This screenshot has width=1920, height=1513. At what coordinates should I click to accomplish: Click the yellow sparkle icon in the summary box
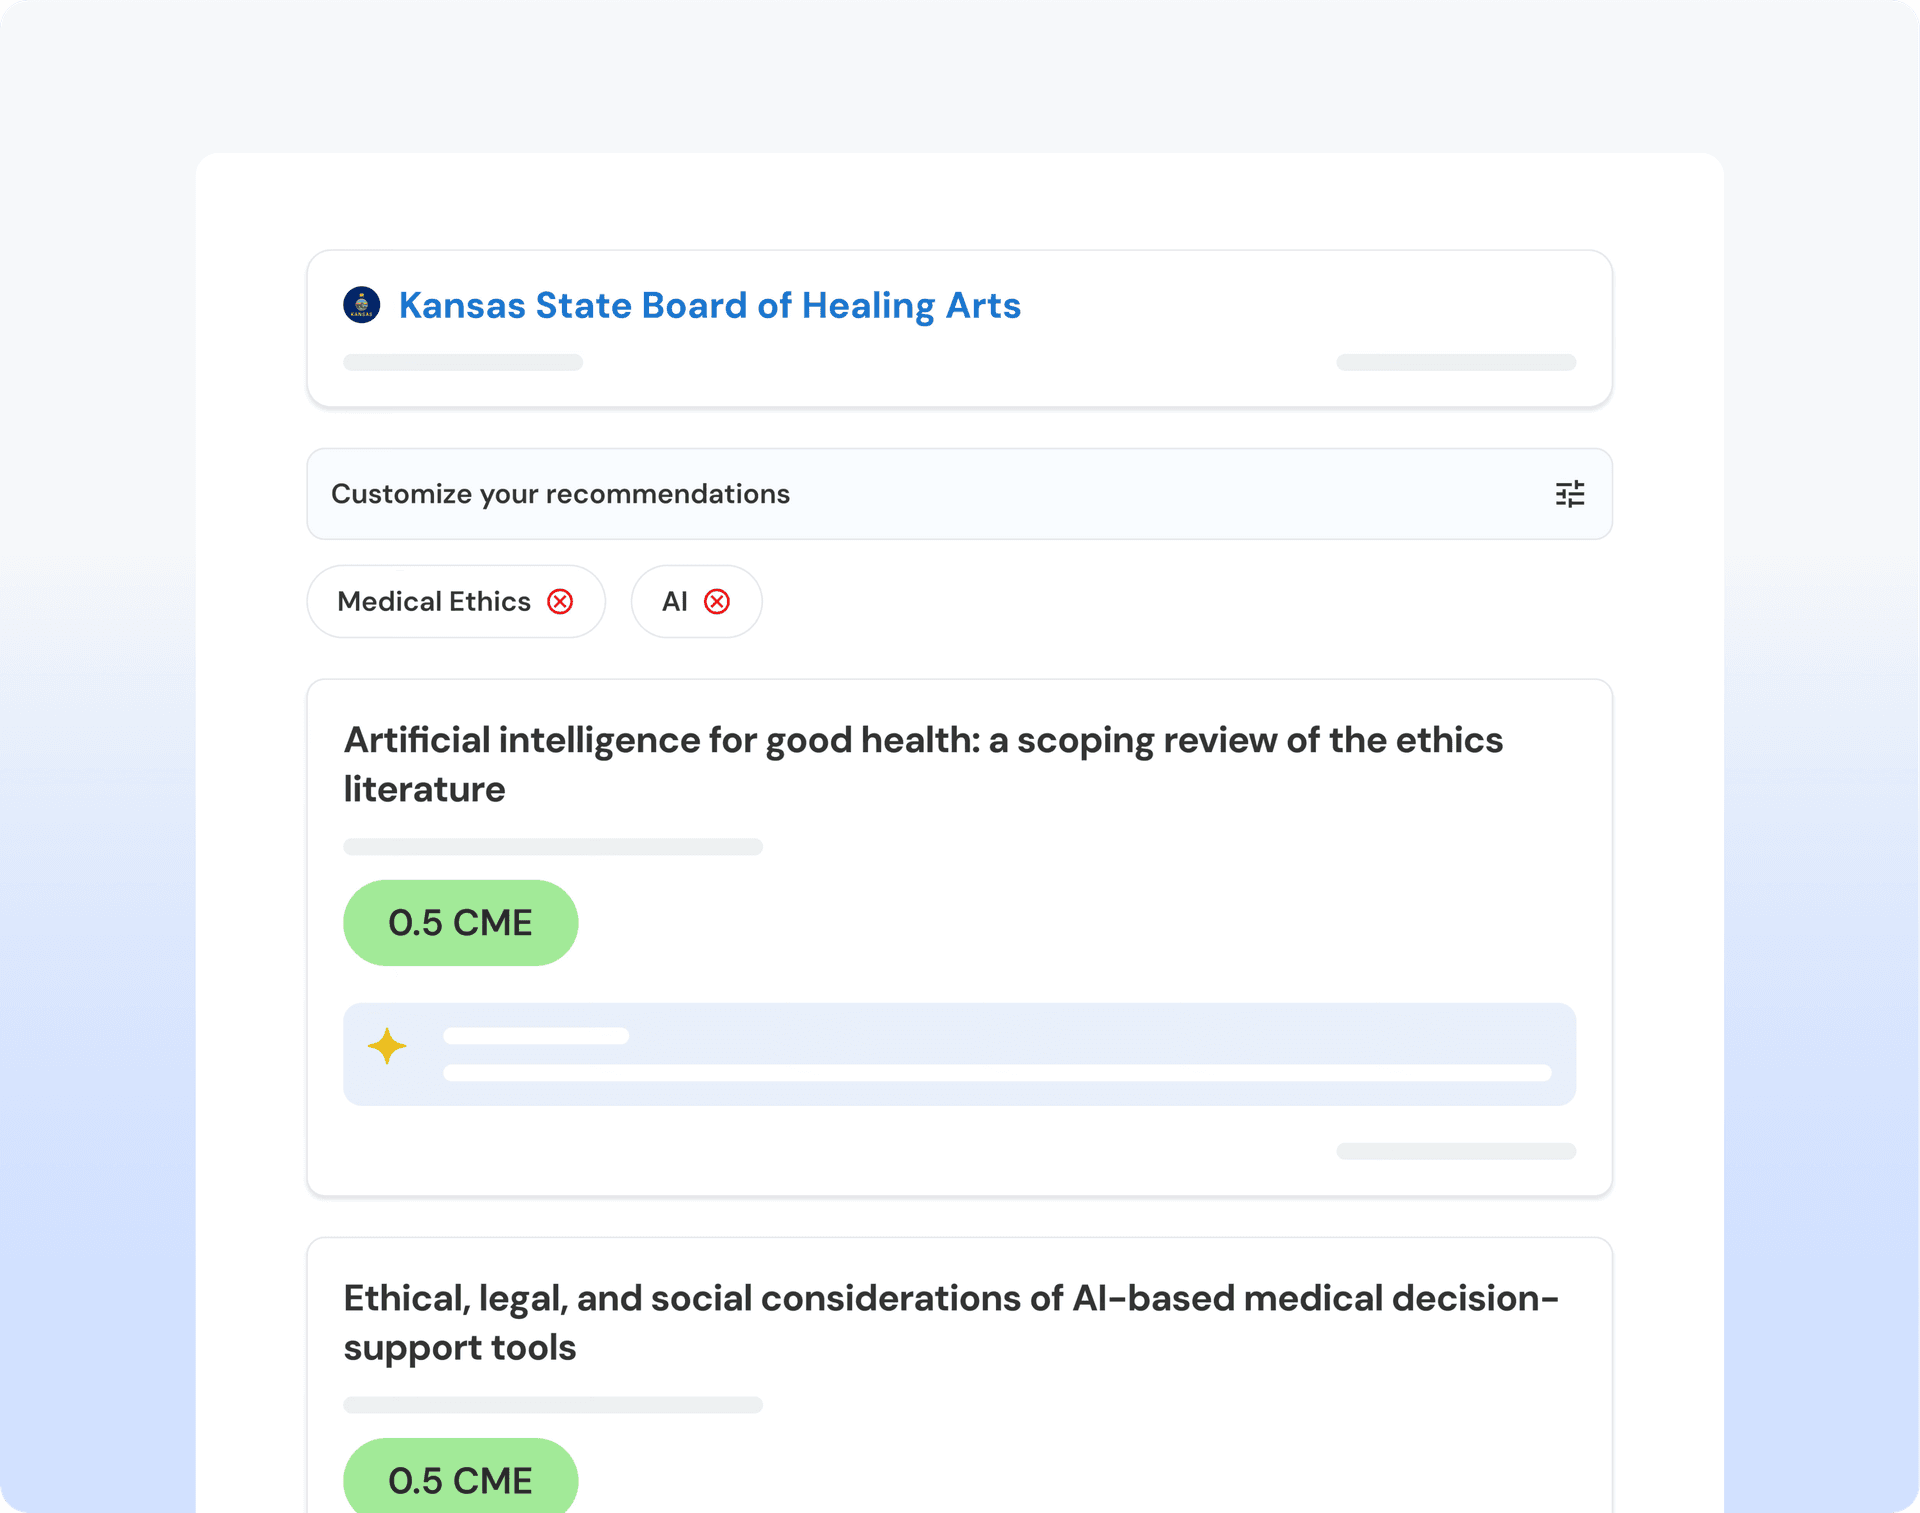[x=387, y=1046]
